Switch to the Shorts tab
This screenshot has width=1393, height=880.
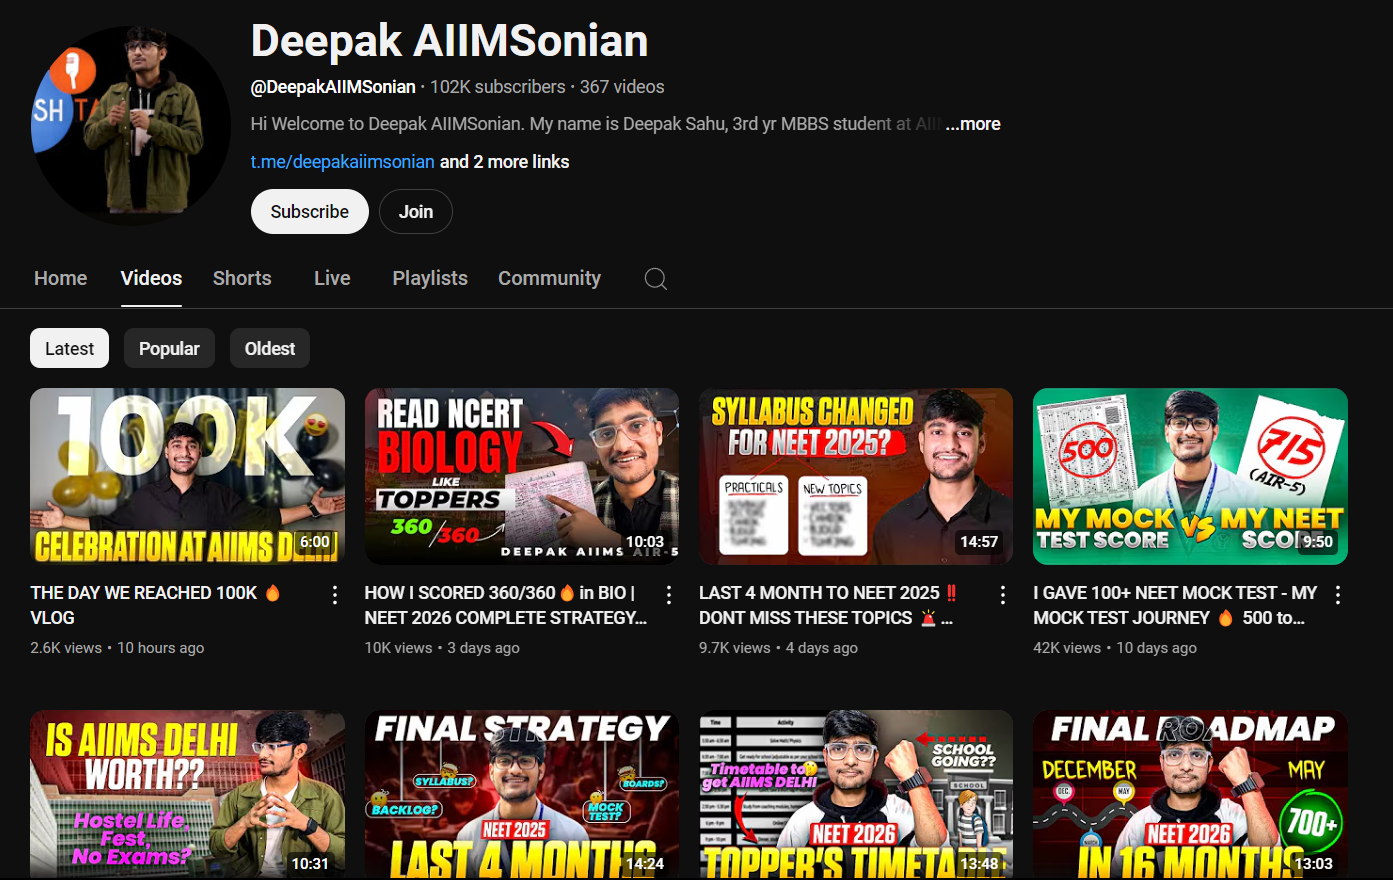(242, 278)
